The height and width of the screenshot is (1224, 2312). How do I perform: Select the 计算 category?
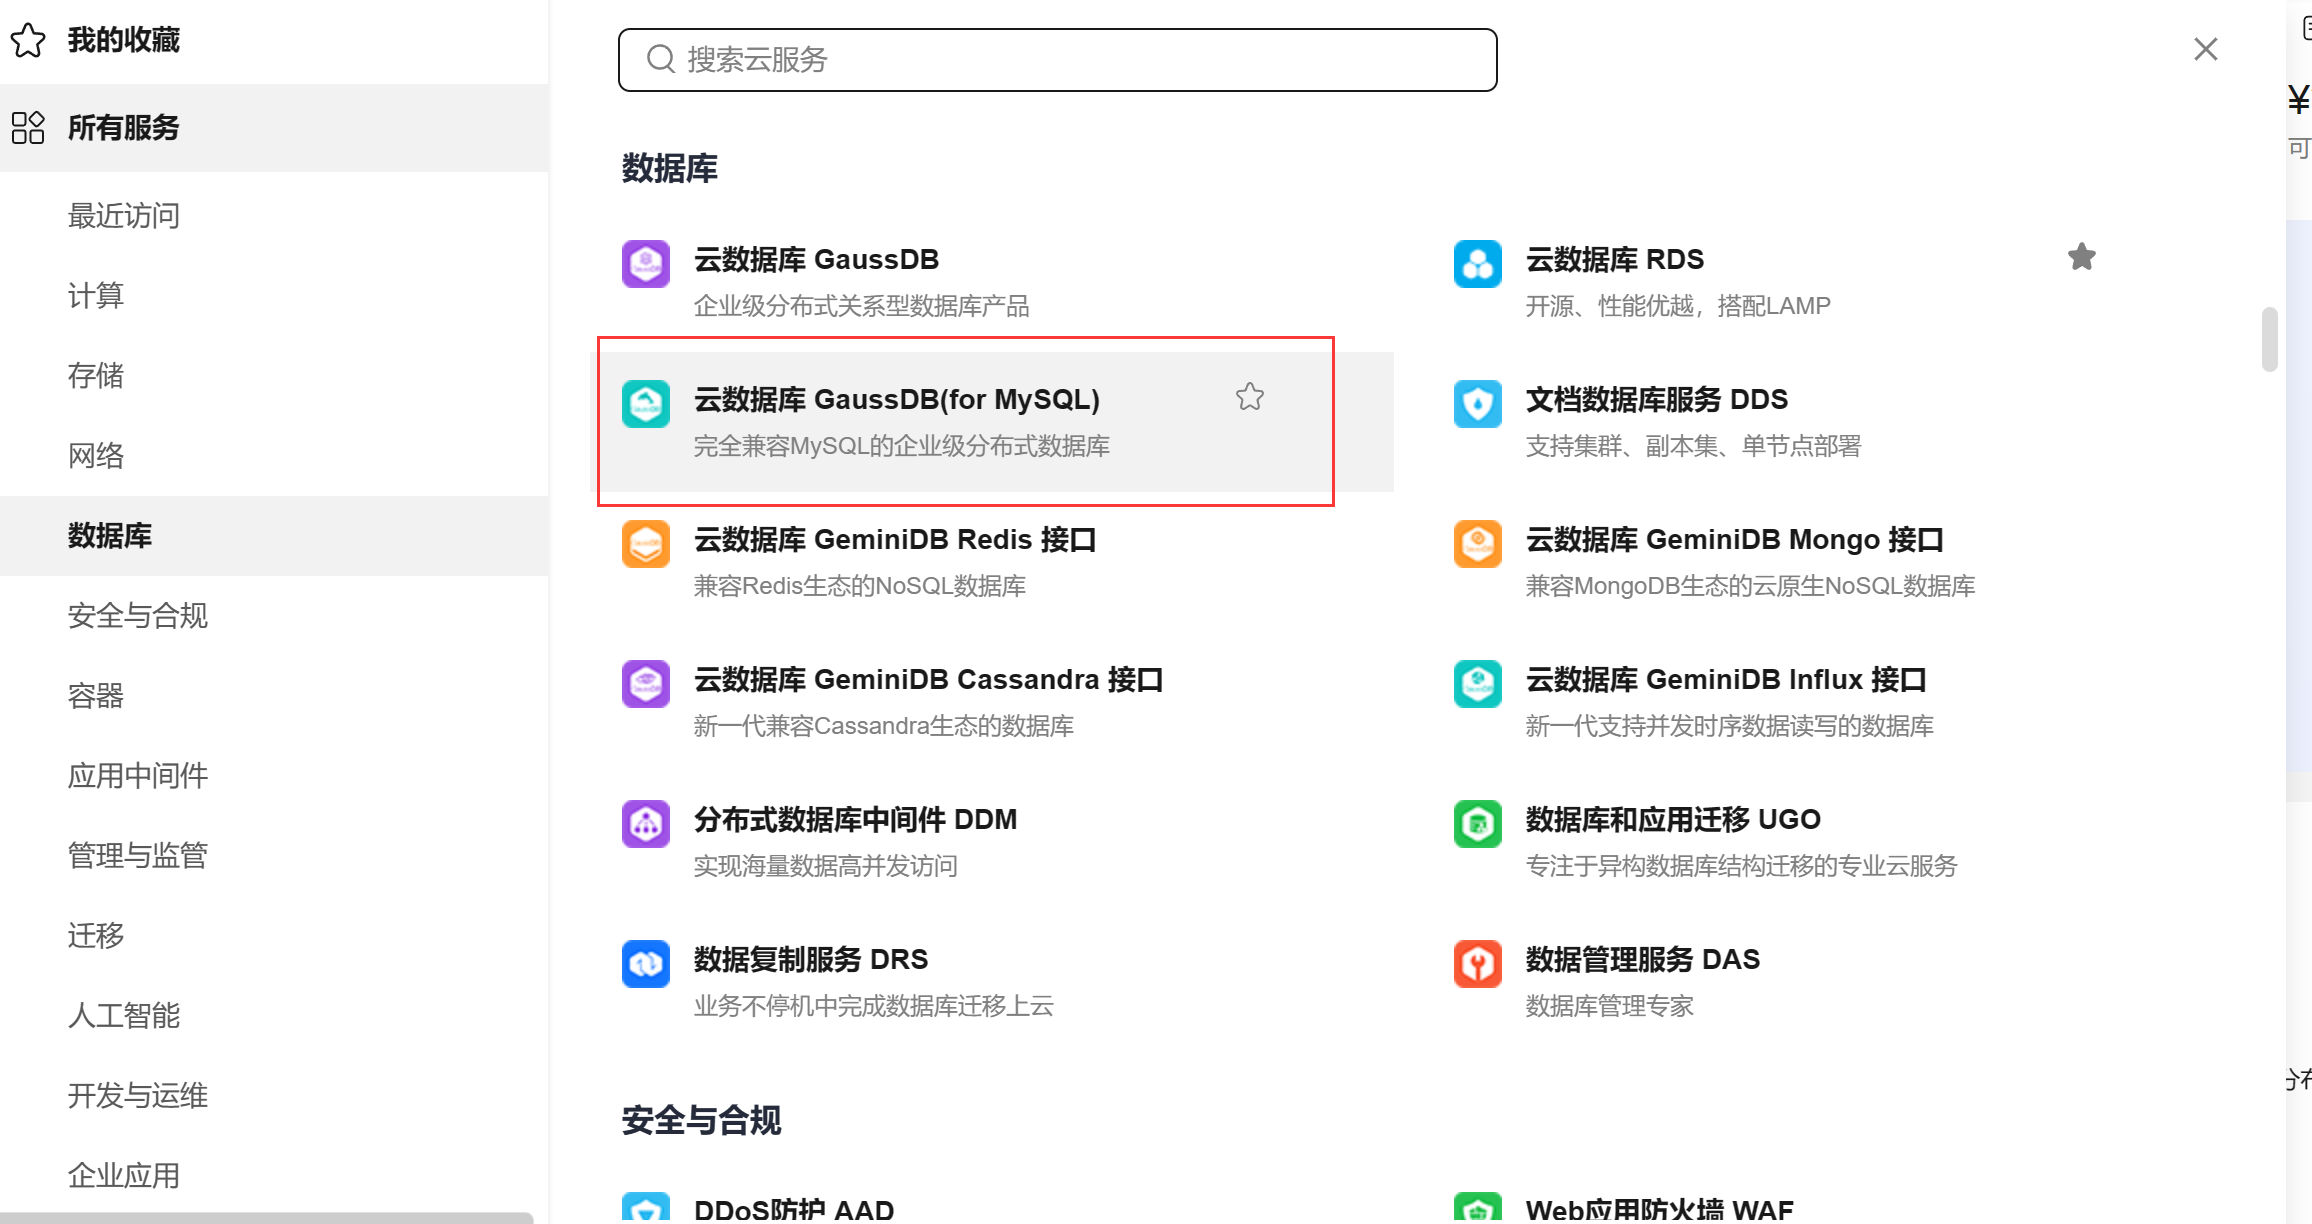click(96, 295)
